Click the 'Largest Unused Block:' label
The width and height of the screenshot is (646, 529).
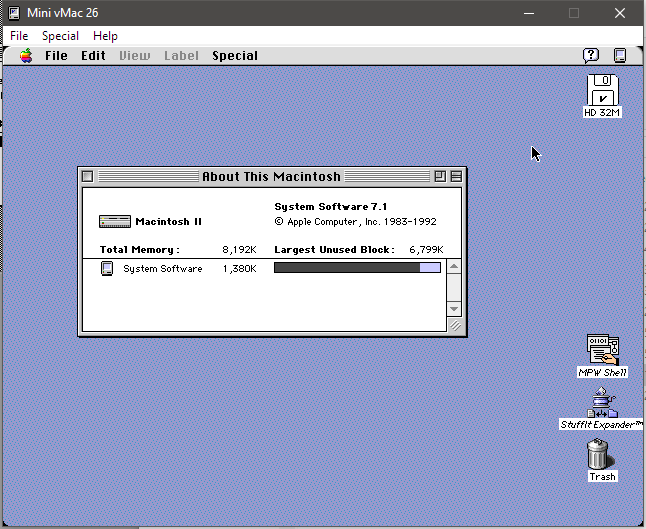335,250
